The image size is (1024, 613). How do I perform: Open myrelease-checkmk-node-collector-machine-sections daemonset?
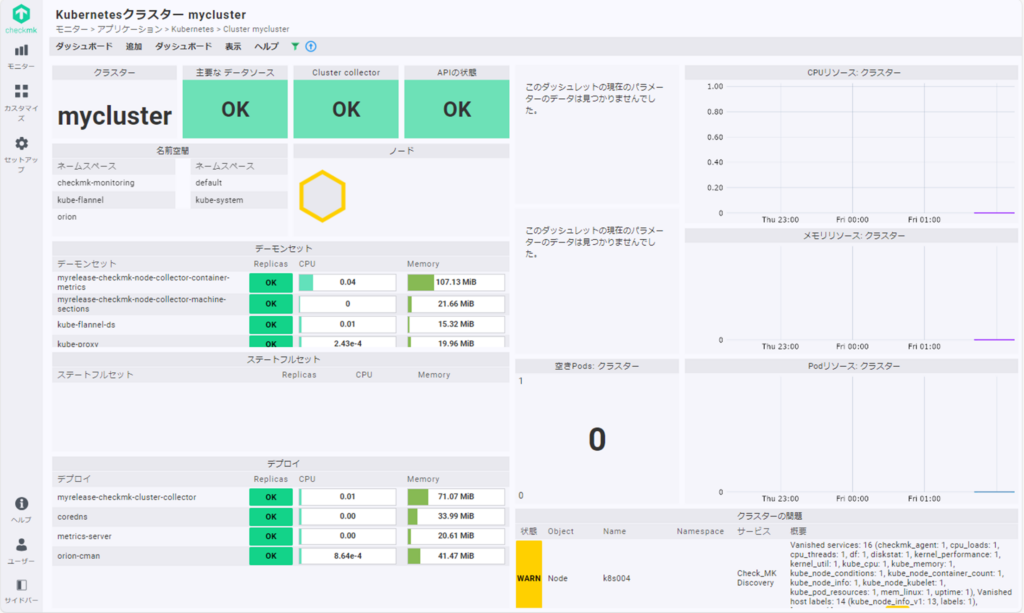[142, 304]
